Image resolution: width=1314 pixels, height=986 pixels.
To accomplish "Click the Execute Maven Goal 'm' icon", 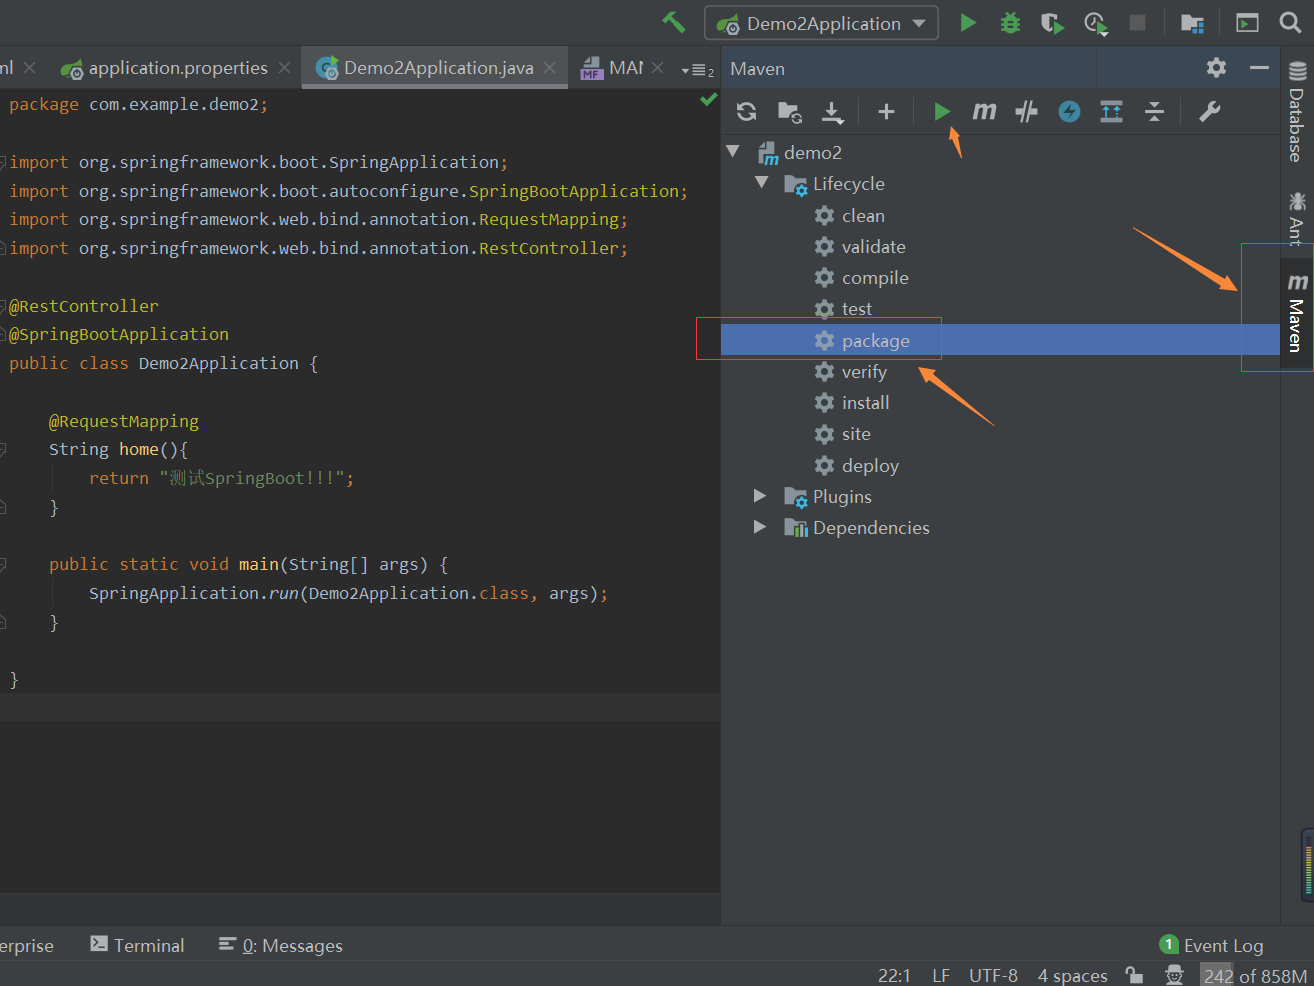I will (984, 112).
